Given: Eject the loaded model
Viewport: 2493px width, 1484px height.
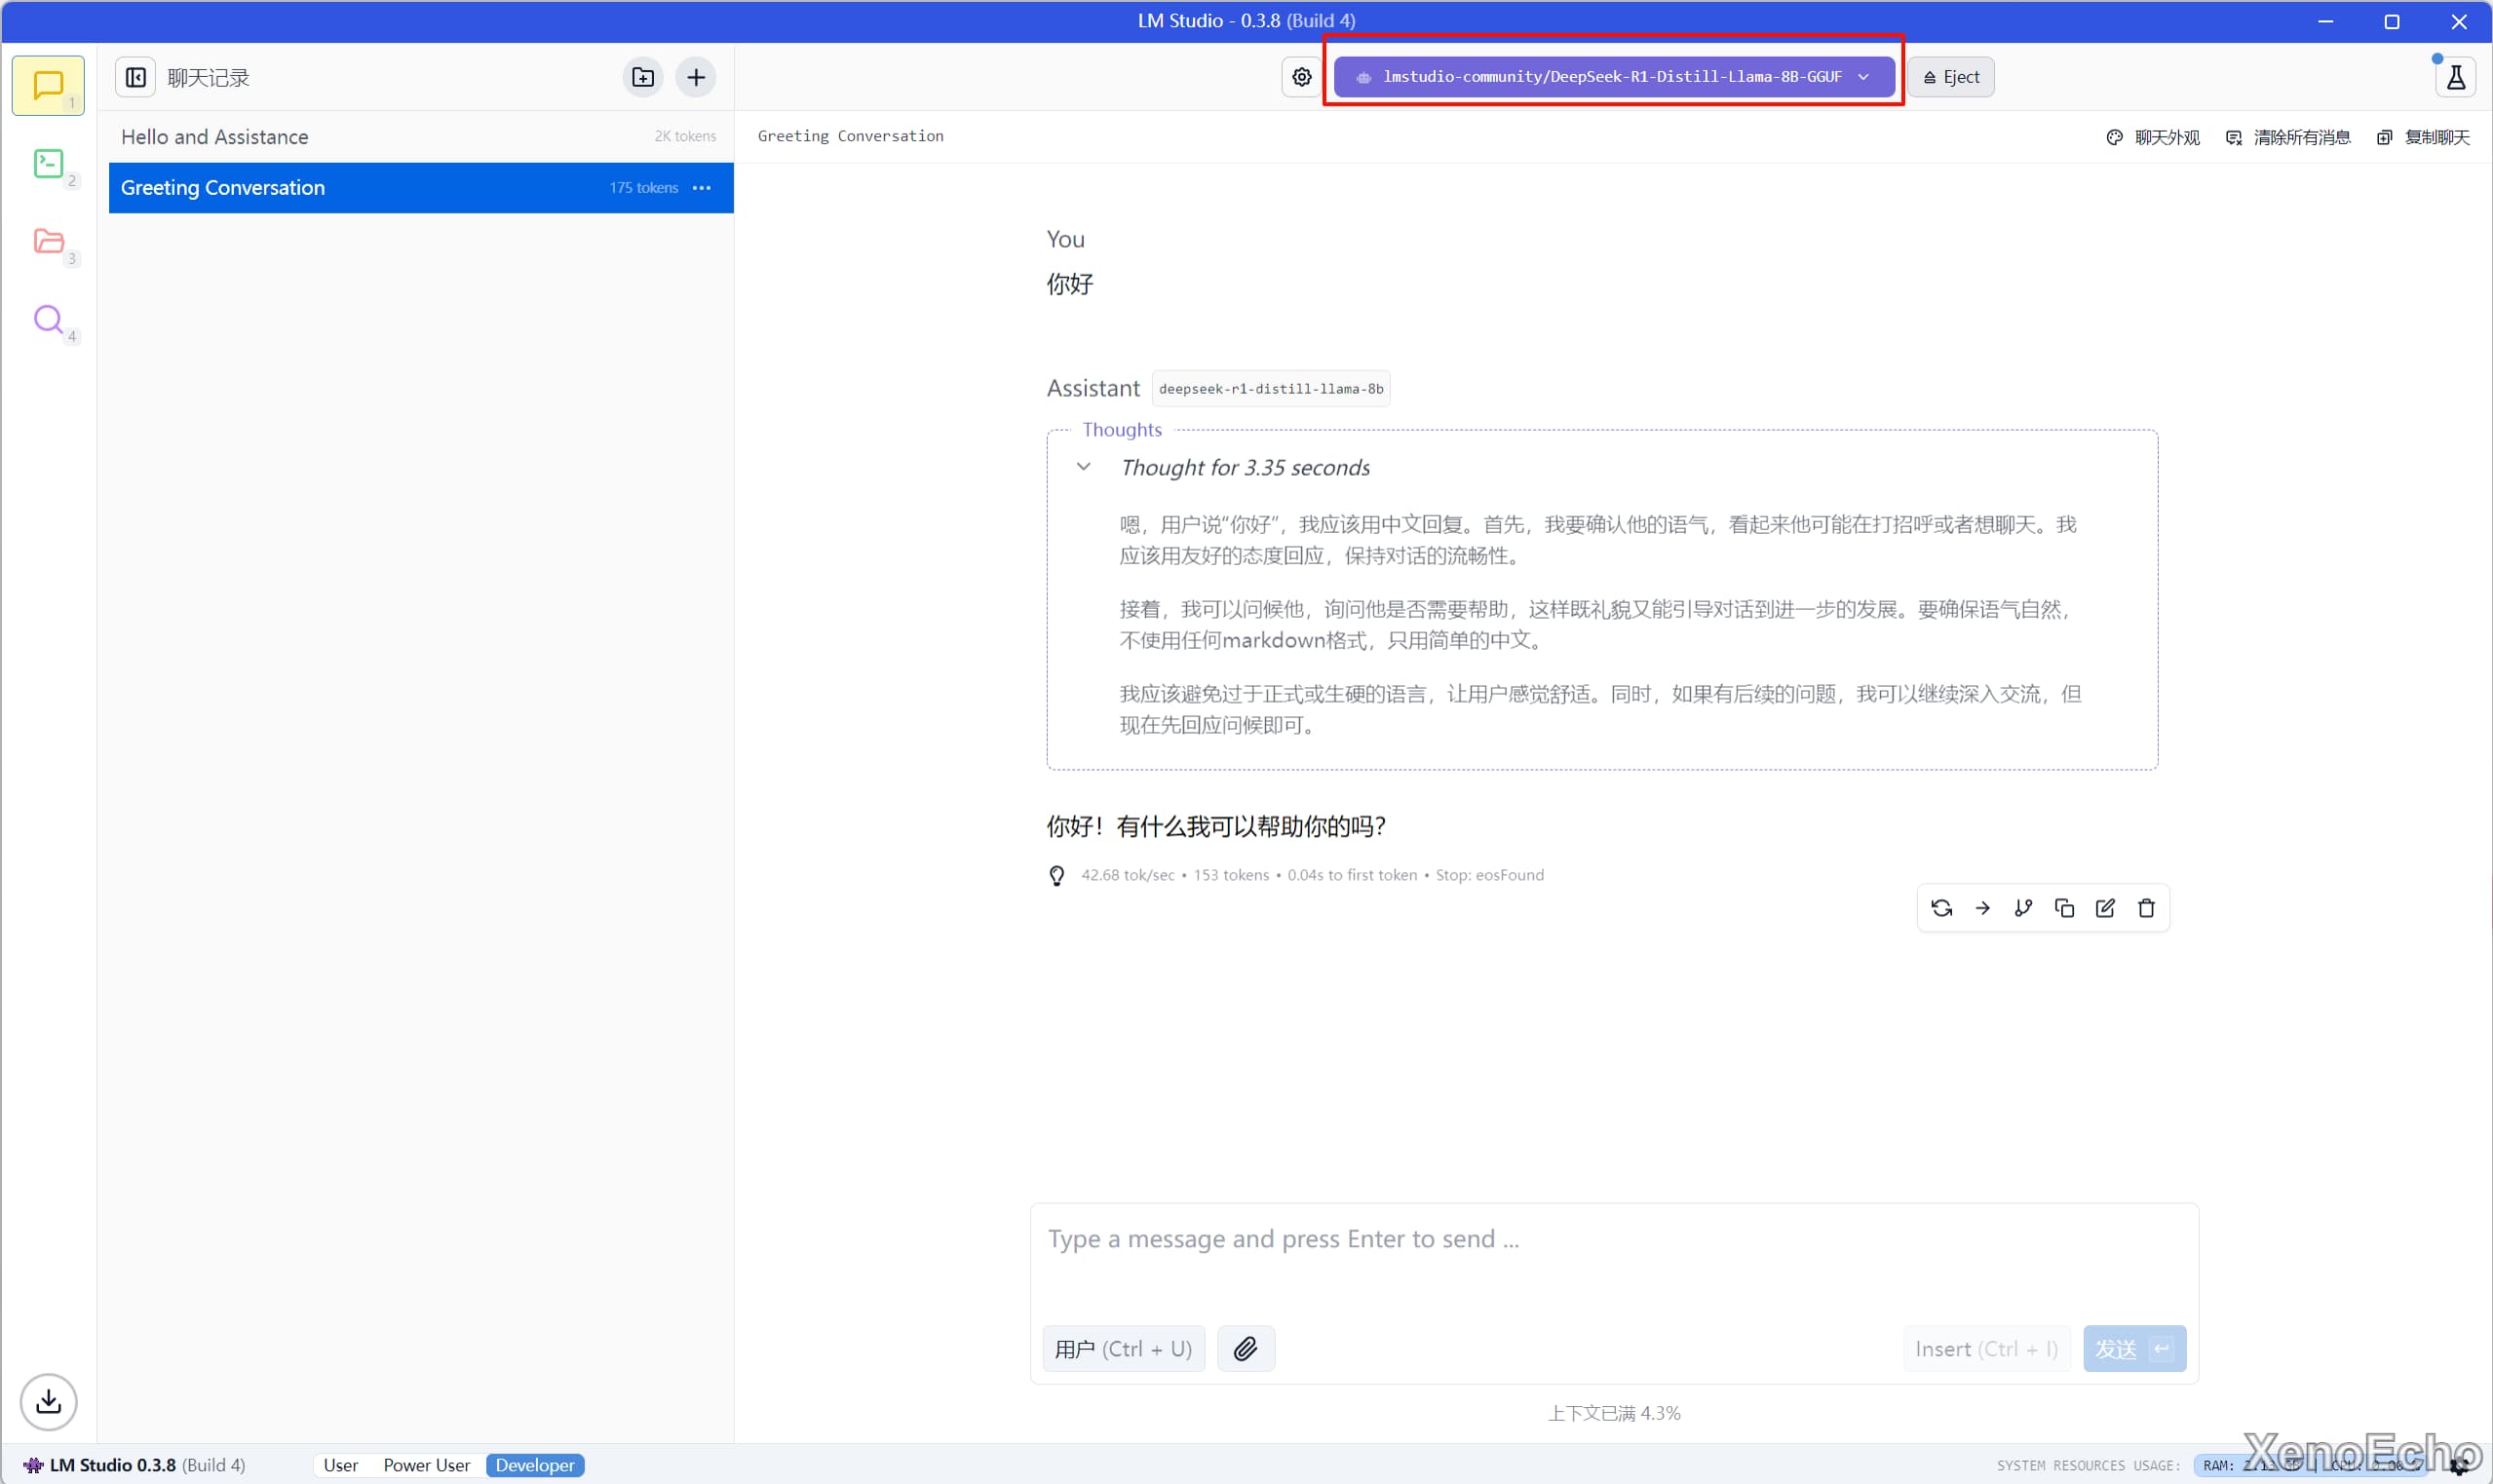Looking at the screenshot, I should 1950,77.
